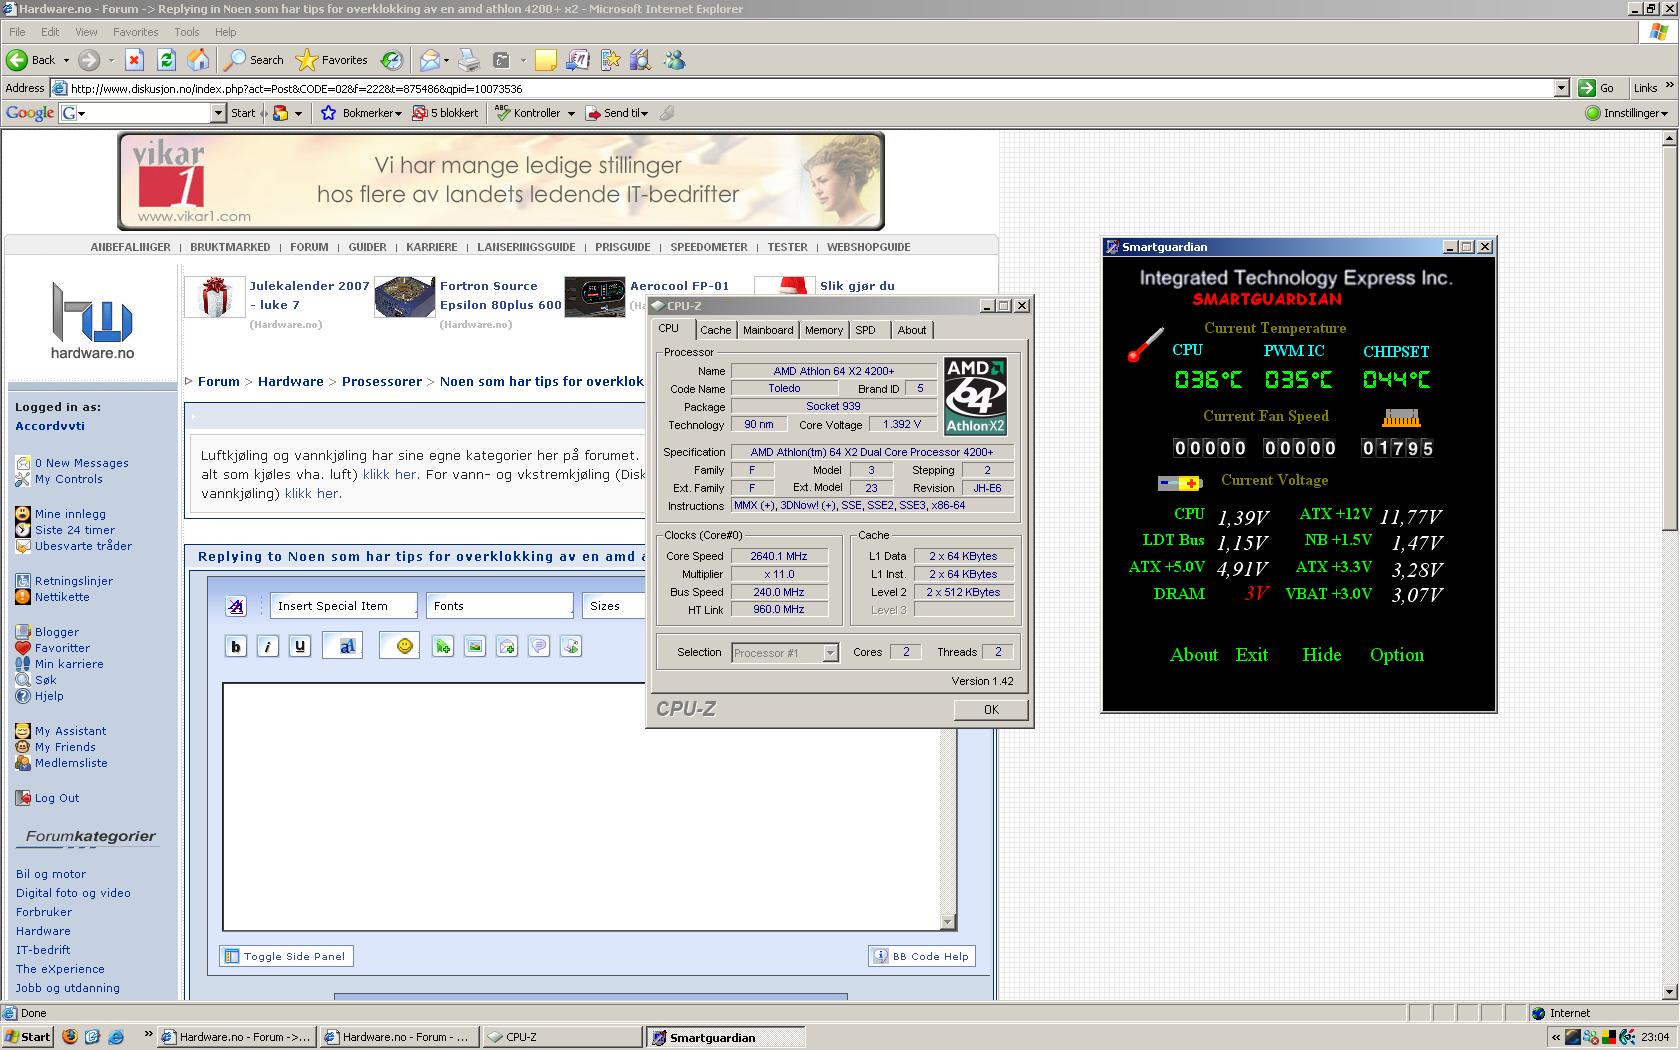Open Prosessorer breadcrumb link
Image resolution: width=1680 pixels, height=1050 pixels.
tap(382, 381)
